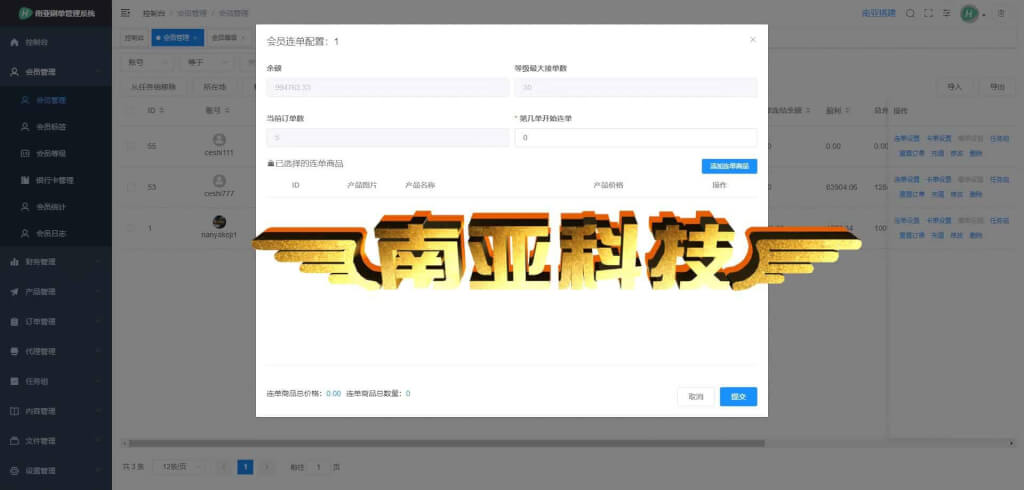1024x490 pixels.
Task: Open the 12条/页 page size dropdown
Action: [x=179, y=467]
